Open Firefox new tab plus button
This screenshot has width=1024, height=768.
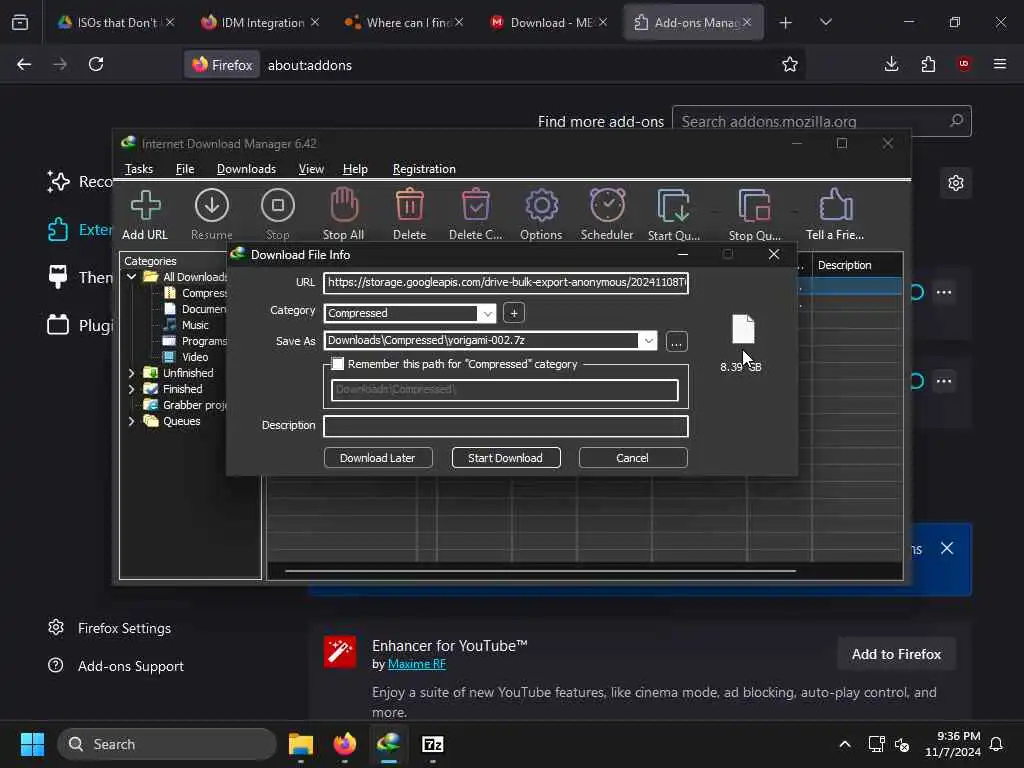[786, 23]
